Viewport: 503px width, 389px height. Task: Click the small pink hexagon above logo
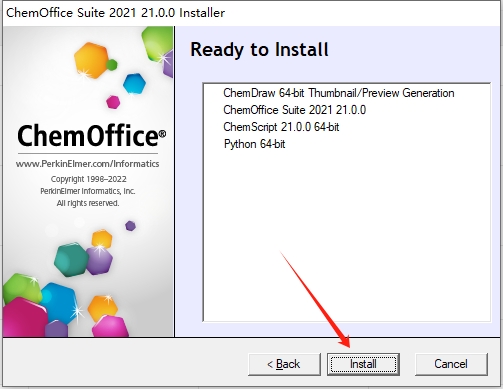(x=113, y=102)
